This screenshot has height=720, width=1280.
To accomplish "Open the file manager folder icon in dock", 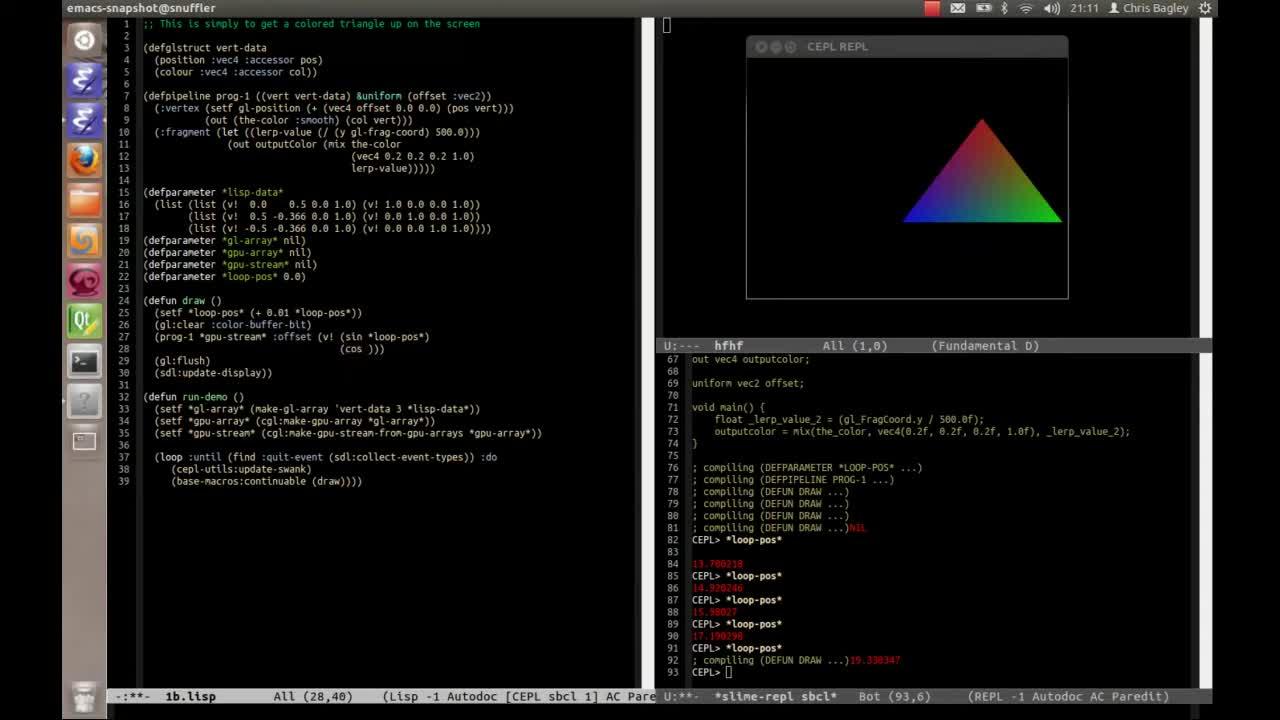I will pos(84,200).
